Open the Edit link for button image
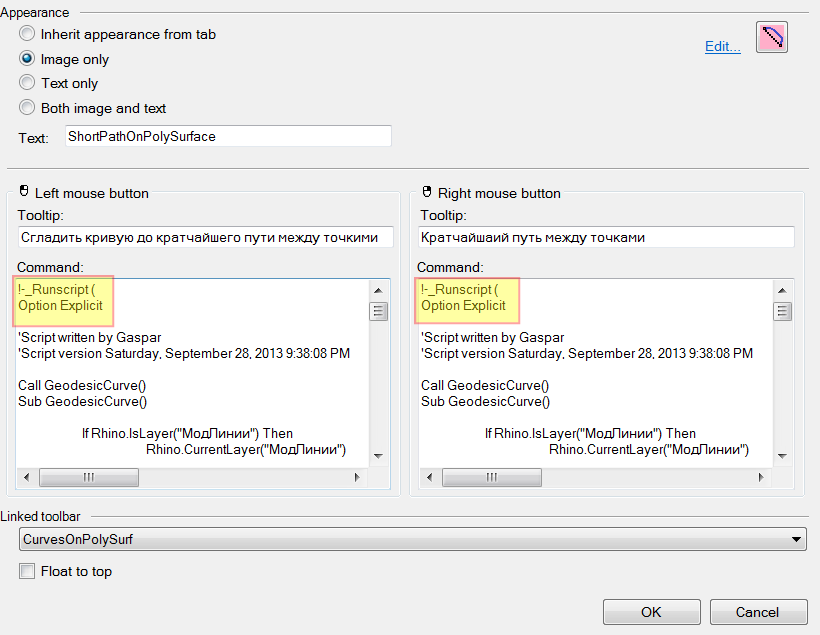Screen dimensions: 820x635 tap(722, 46)
